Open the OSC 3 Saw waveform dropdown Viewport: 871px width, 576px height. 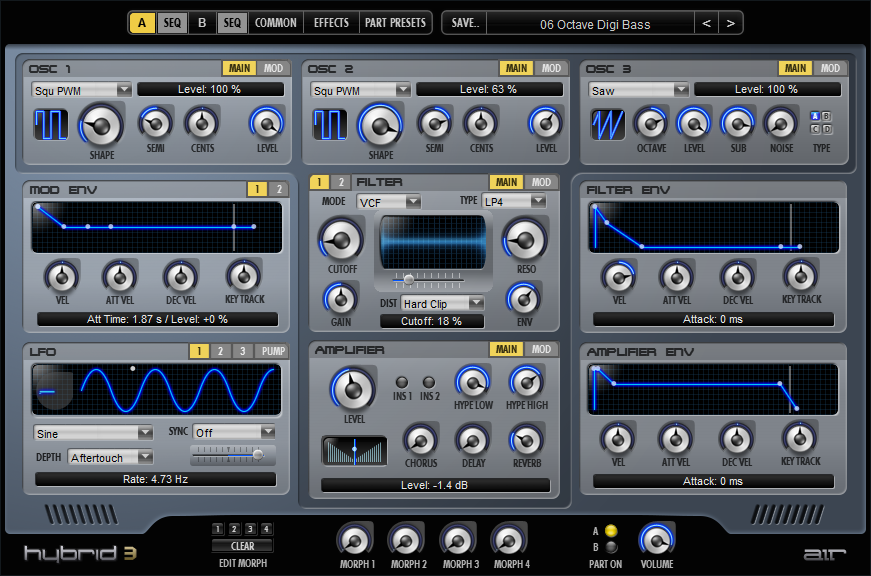(638, 90)
